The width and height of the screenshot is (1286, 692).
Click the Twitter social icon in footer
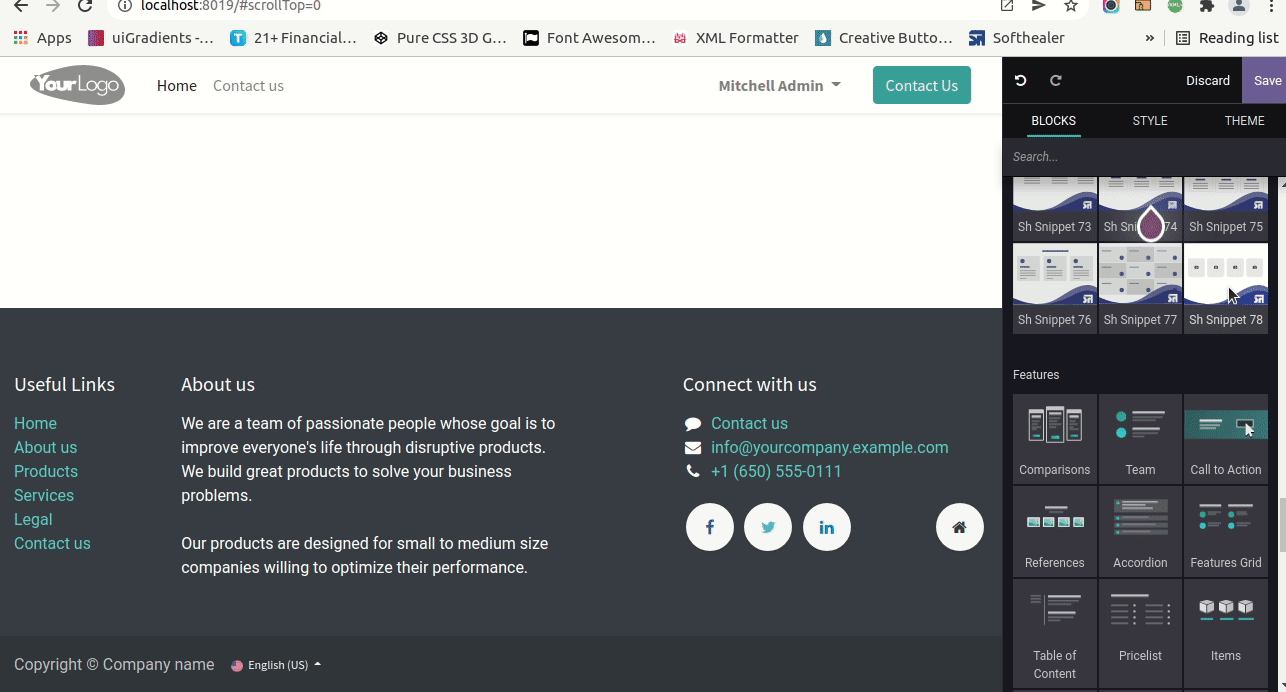768,527
